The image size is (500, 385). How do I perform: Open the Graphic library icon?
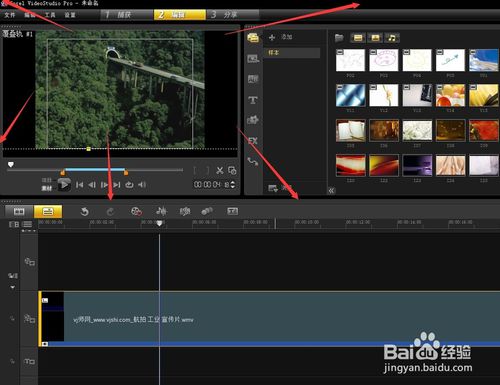[x=253, y=120]
